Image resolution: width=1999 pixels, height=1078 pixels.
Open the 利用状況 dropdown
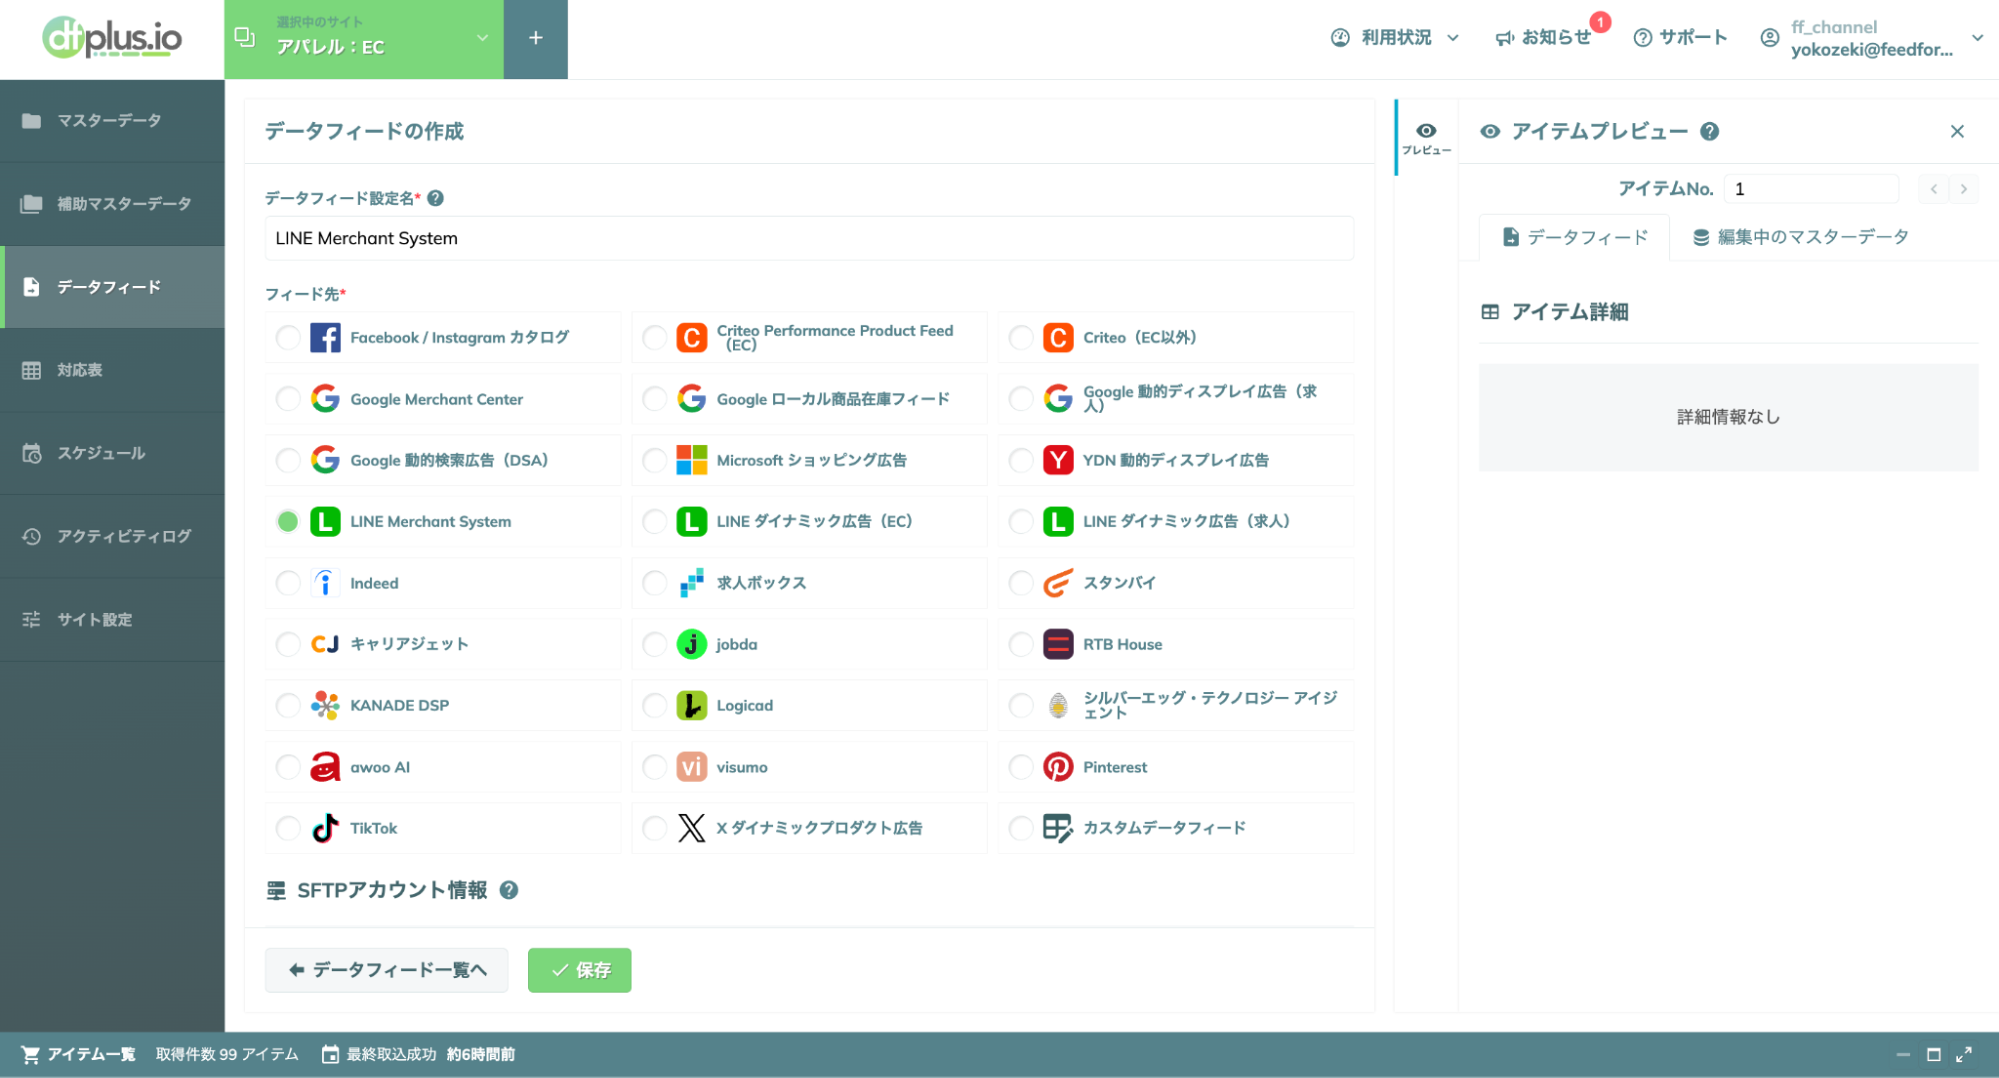click(x=1395, y=38)
